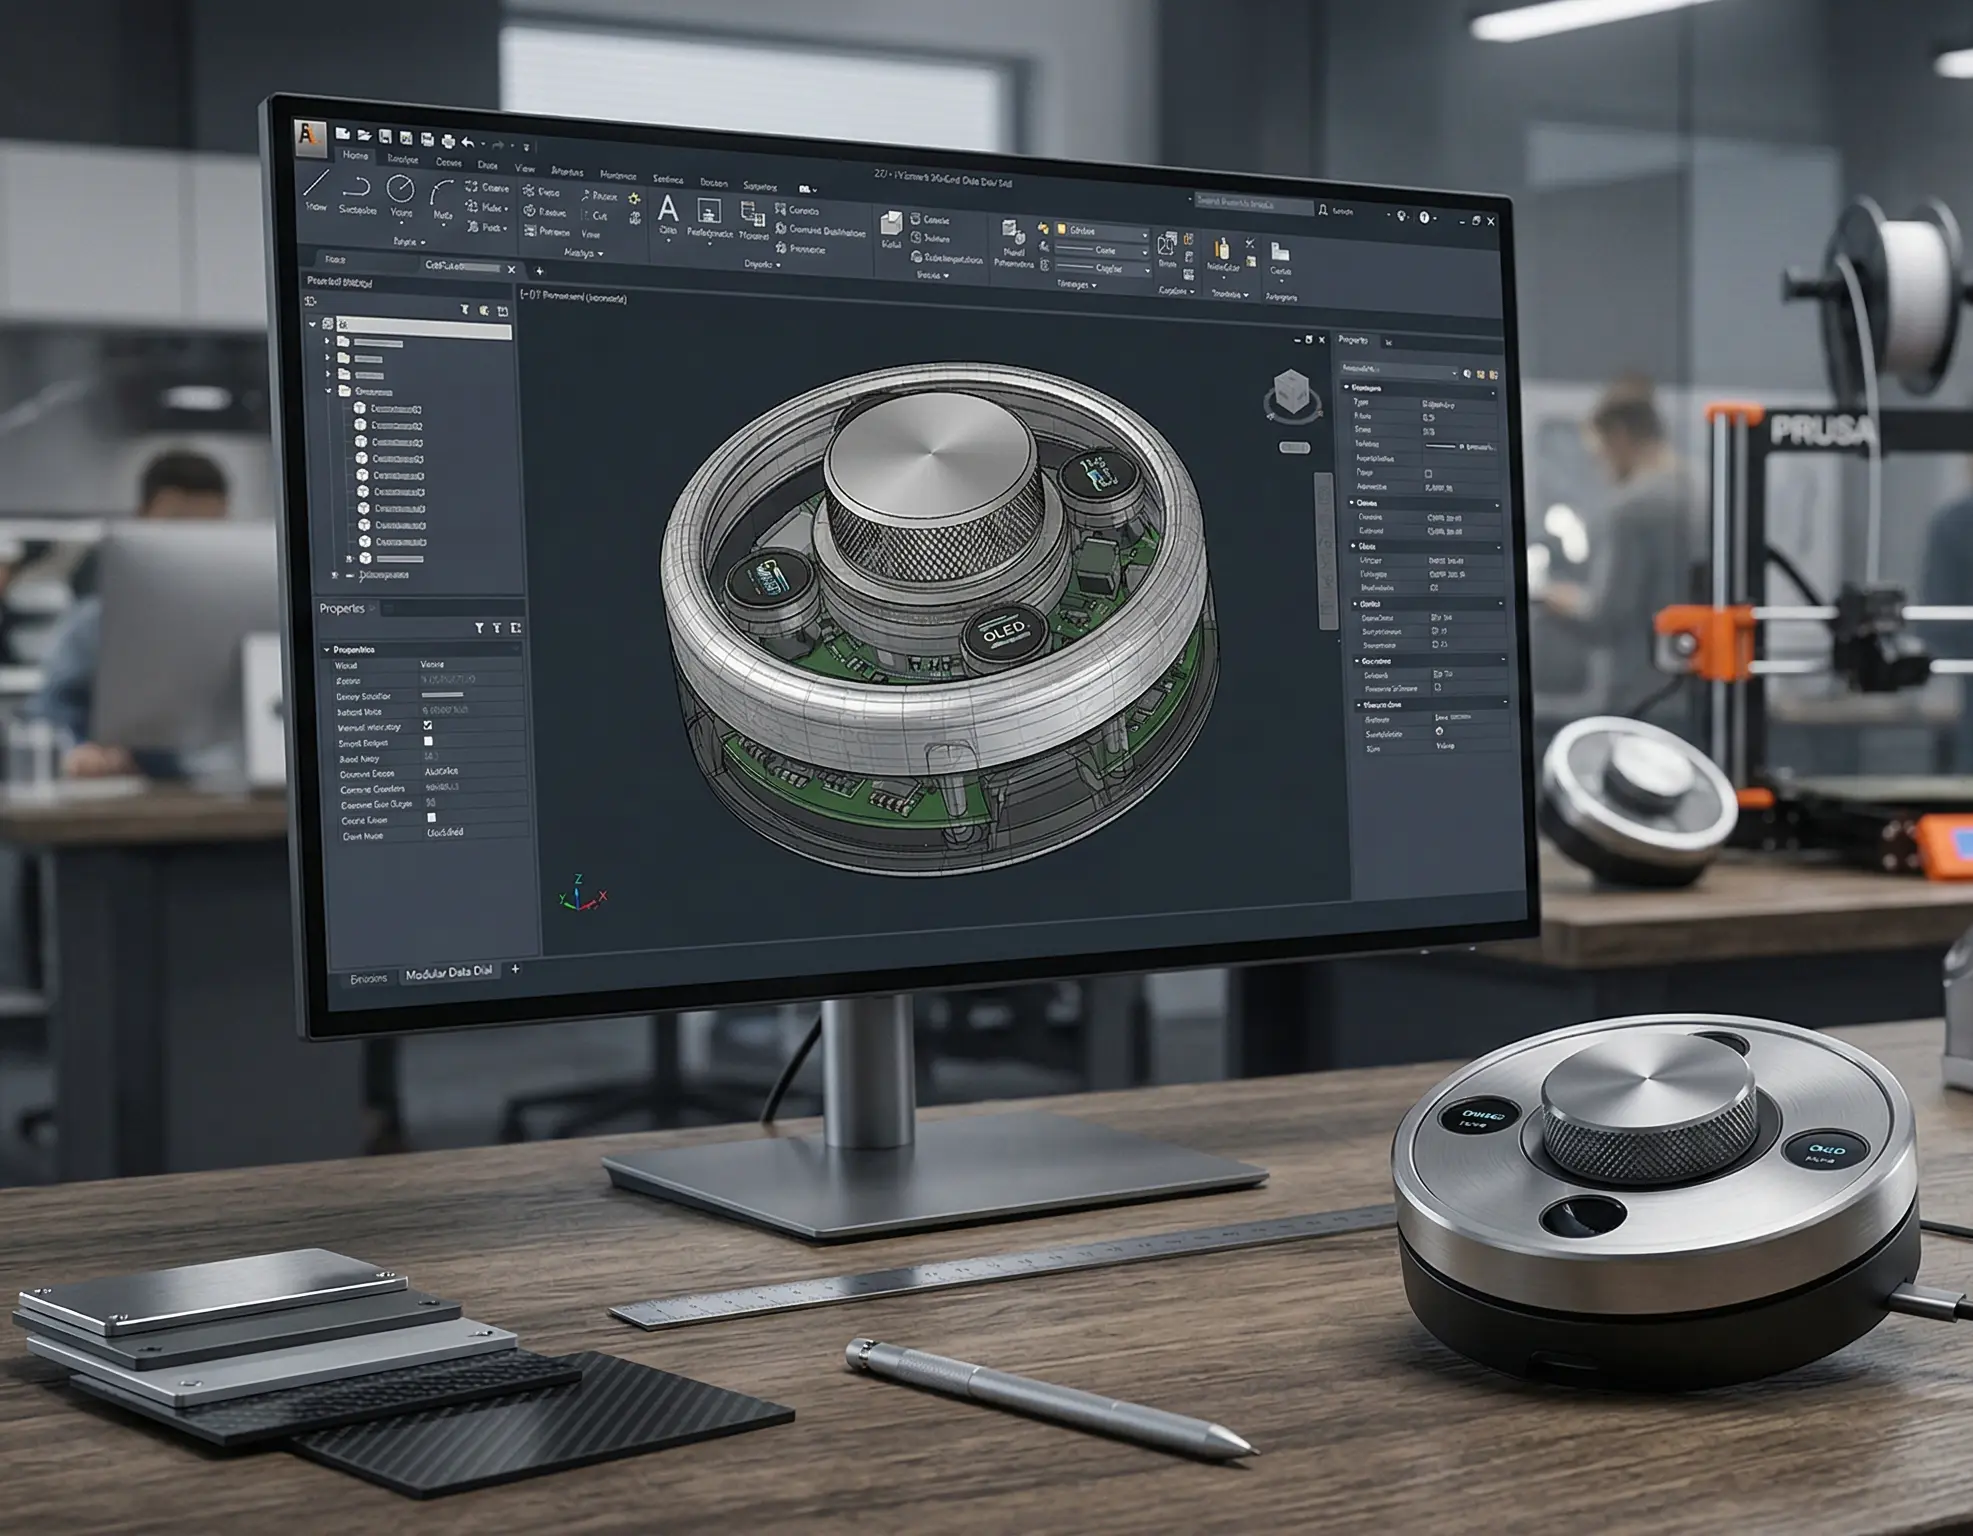Image resolution: width=1973 pixels, height=1536 pixels.
Task: Switch to the Home ribbon tab
Action: [x=355, y=156]
